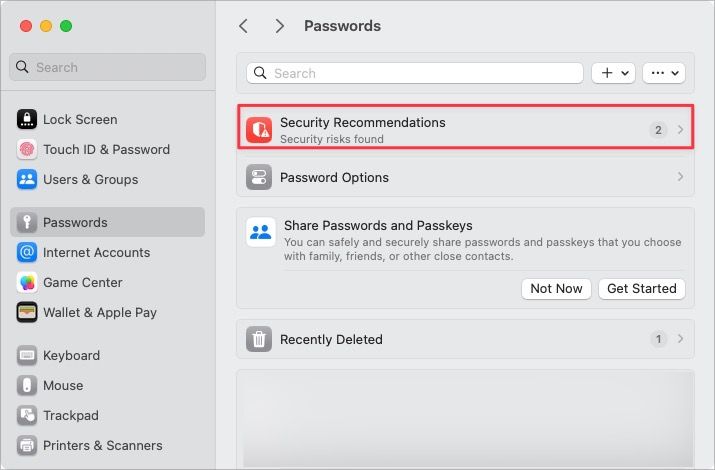Select Game Center icon in sidebar
Image resolution: width=715 pixels, height=470 pixels.
click(x=27, y=282)
